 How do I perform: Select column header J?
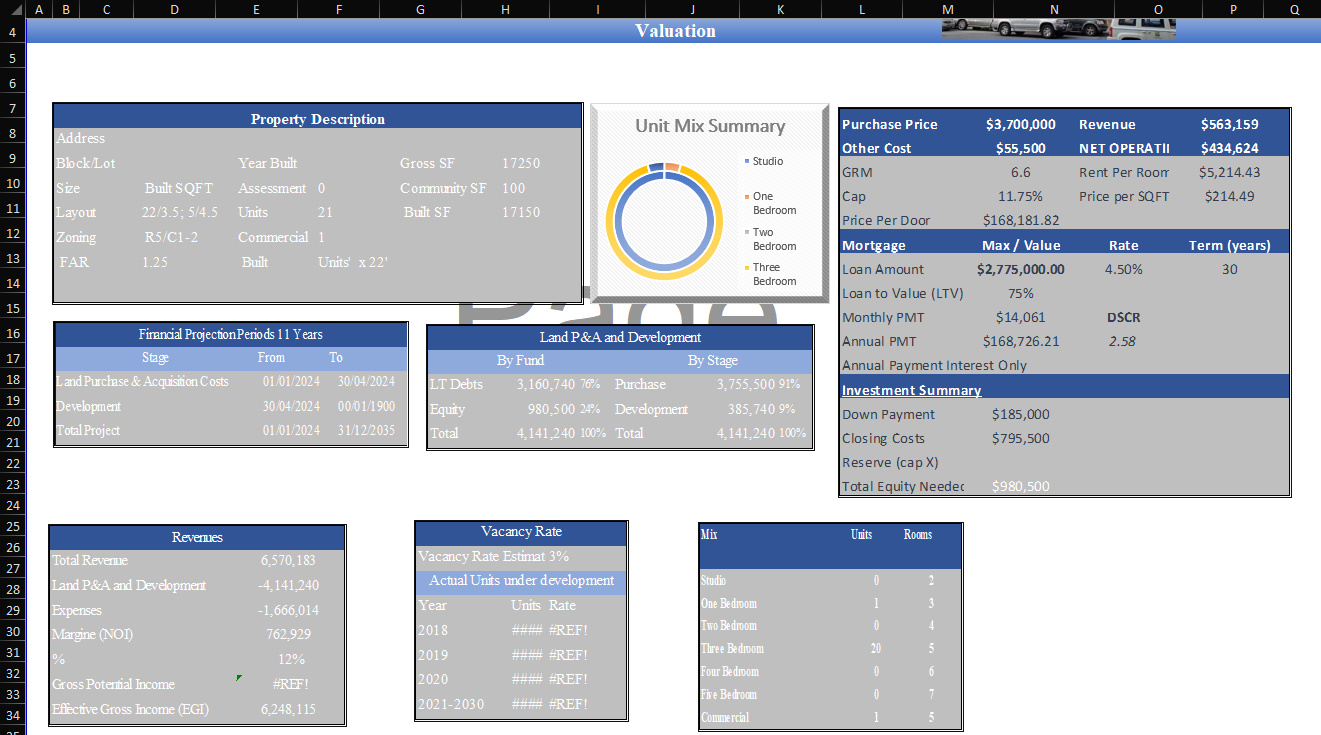pos(692,9)
